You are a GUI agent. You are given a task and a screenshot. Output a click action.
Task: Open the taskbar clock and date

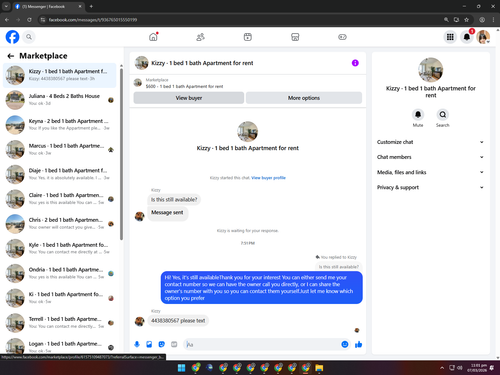[478, 368]
